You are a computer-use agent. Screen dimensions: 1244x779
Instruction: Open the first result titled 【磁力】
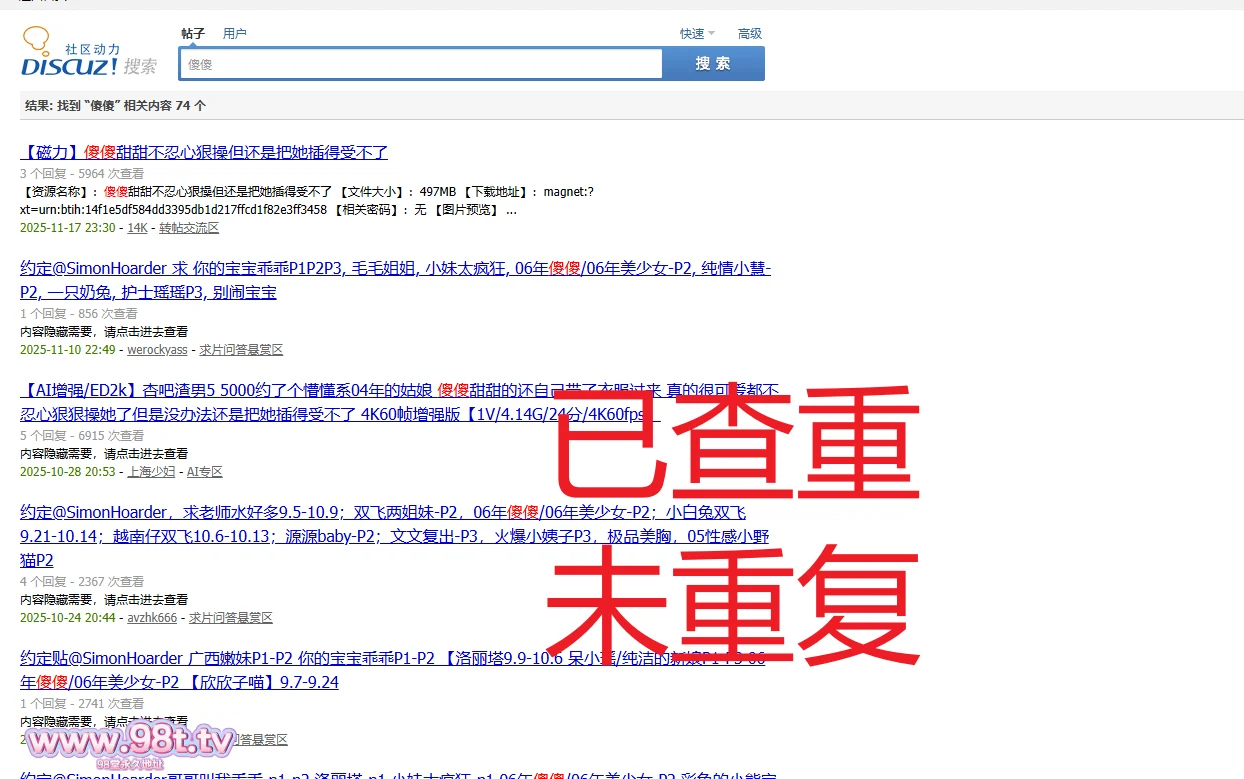coord(204,152)
